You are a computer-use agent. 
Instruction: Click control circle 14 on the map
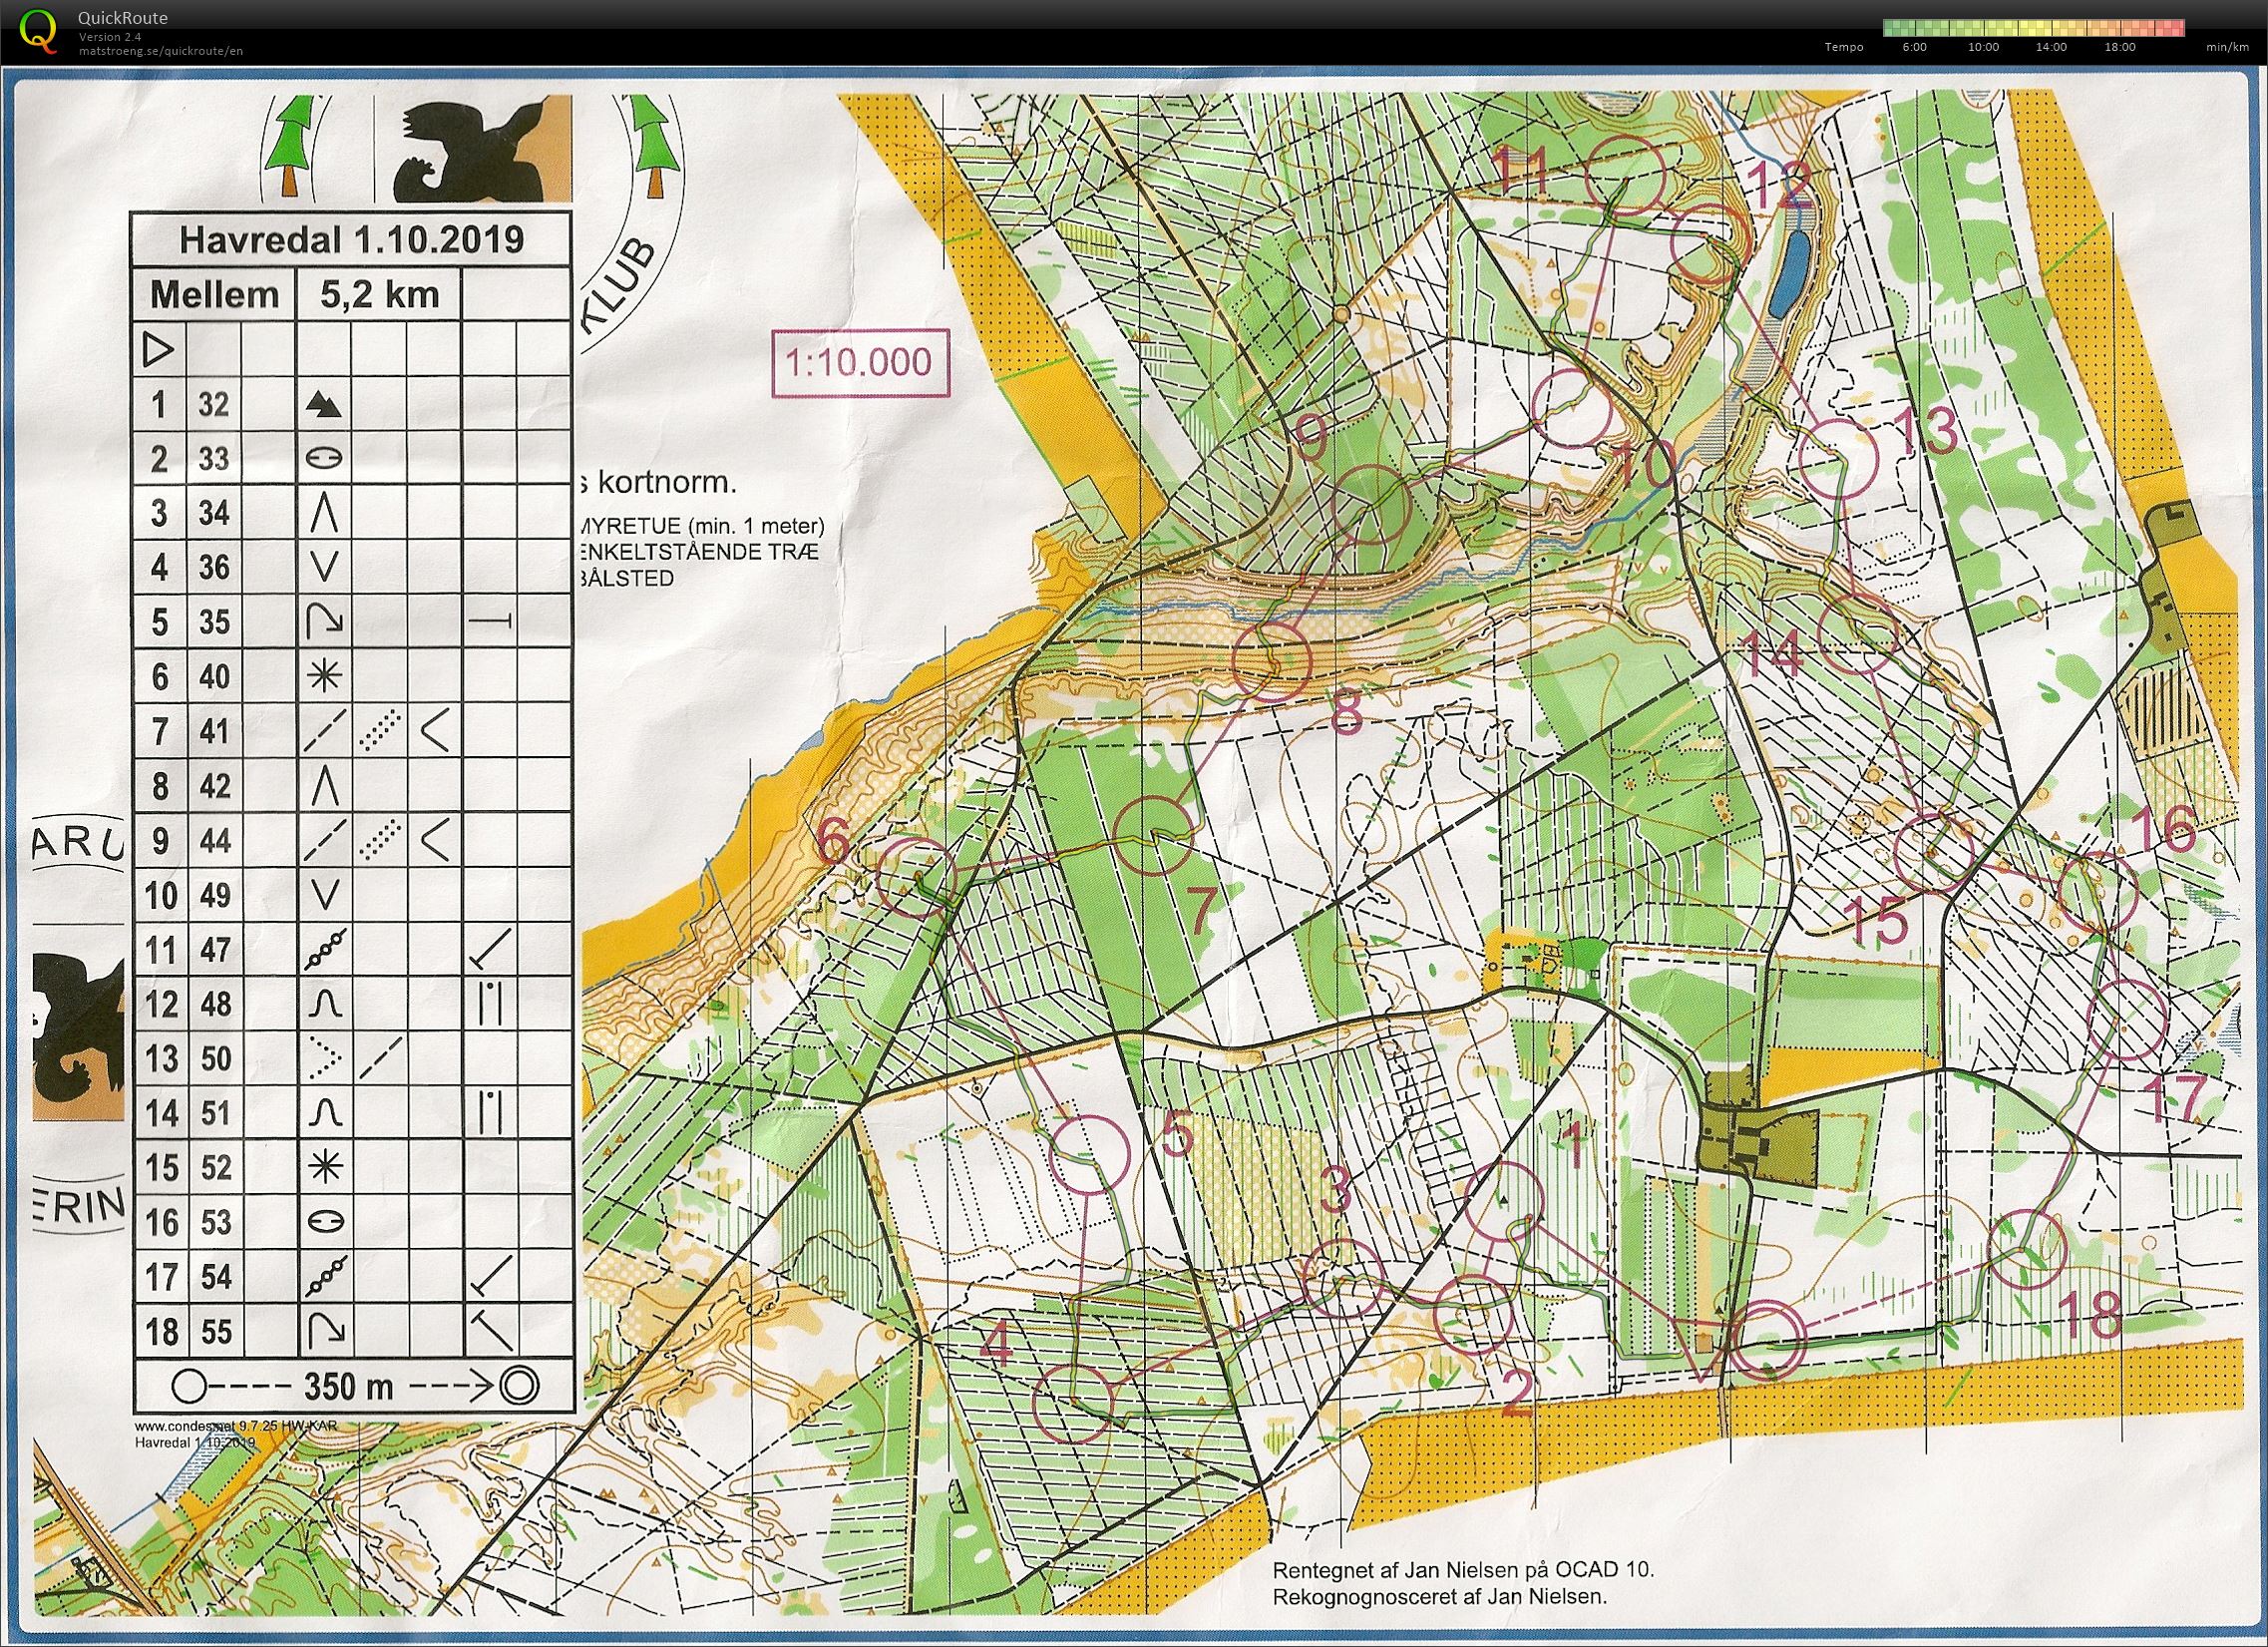pyautogui.click(x=1858, y=631)
